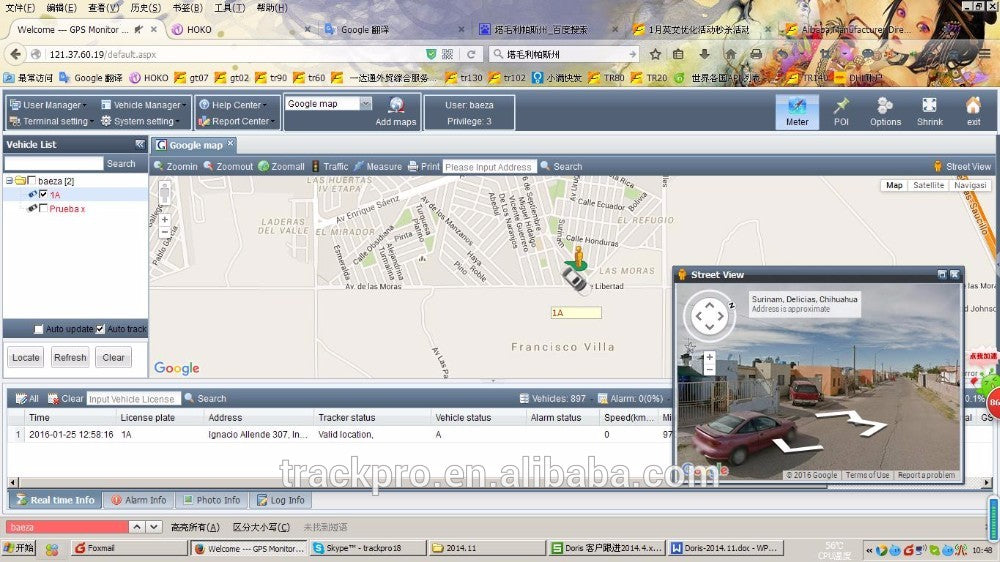Collapse the baeza vehicle group tree
This screenshot has width=1000, height=562.
click(x=9, y=181)
